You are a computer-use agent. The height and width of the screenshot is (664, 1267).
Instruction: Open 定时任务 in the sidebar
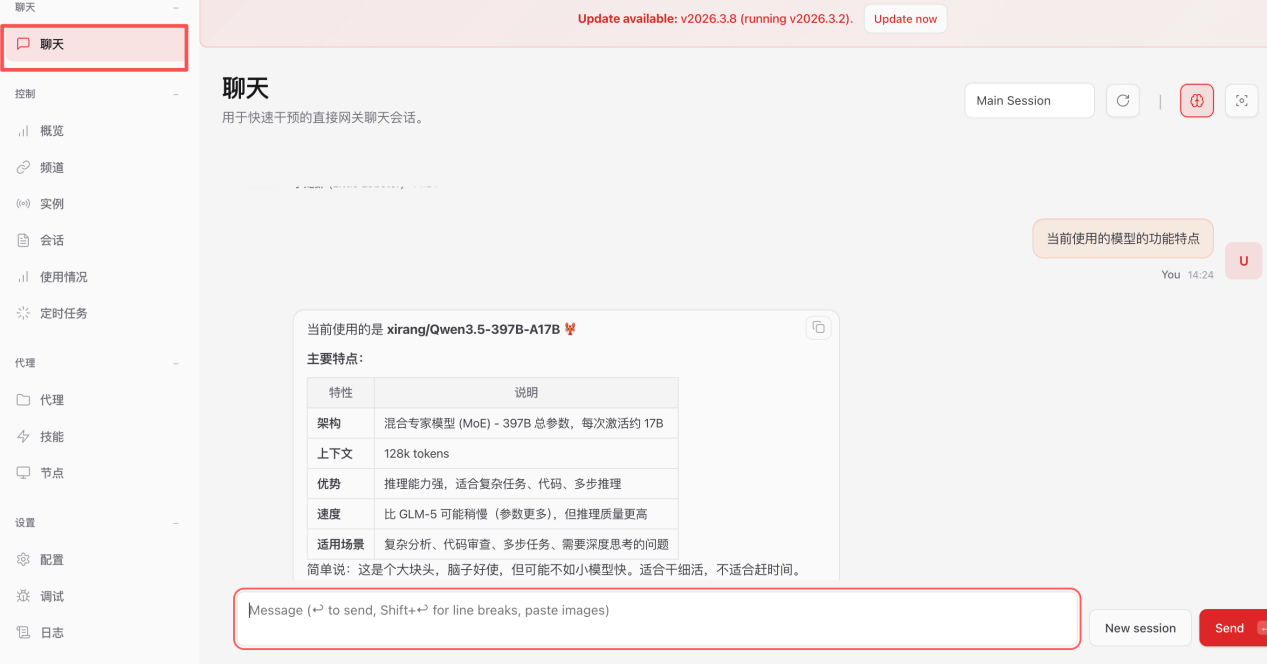click(63, 313)
